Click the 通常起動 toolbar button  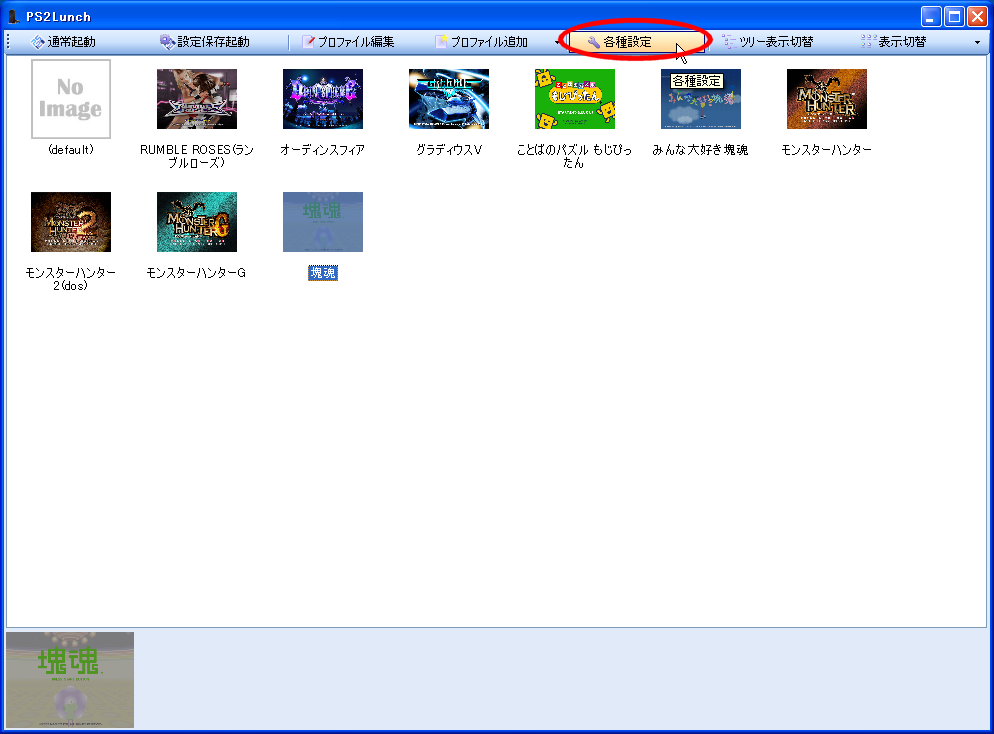point(63,42)
